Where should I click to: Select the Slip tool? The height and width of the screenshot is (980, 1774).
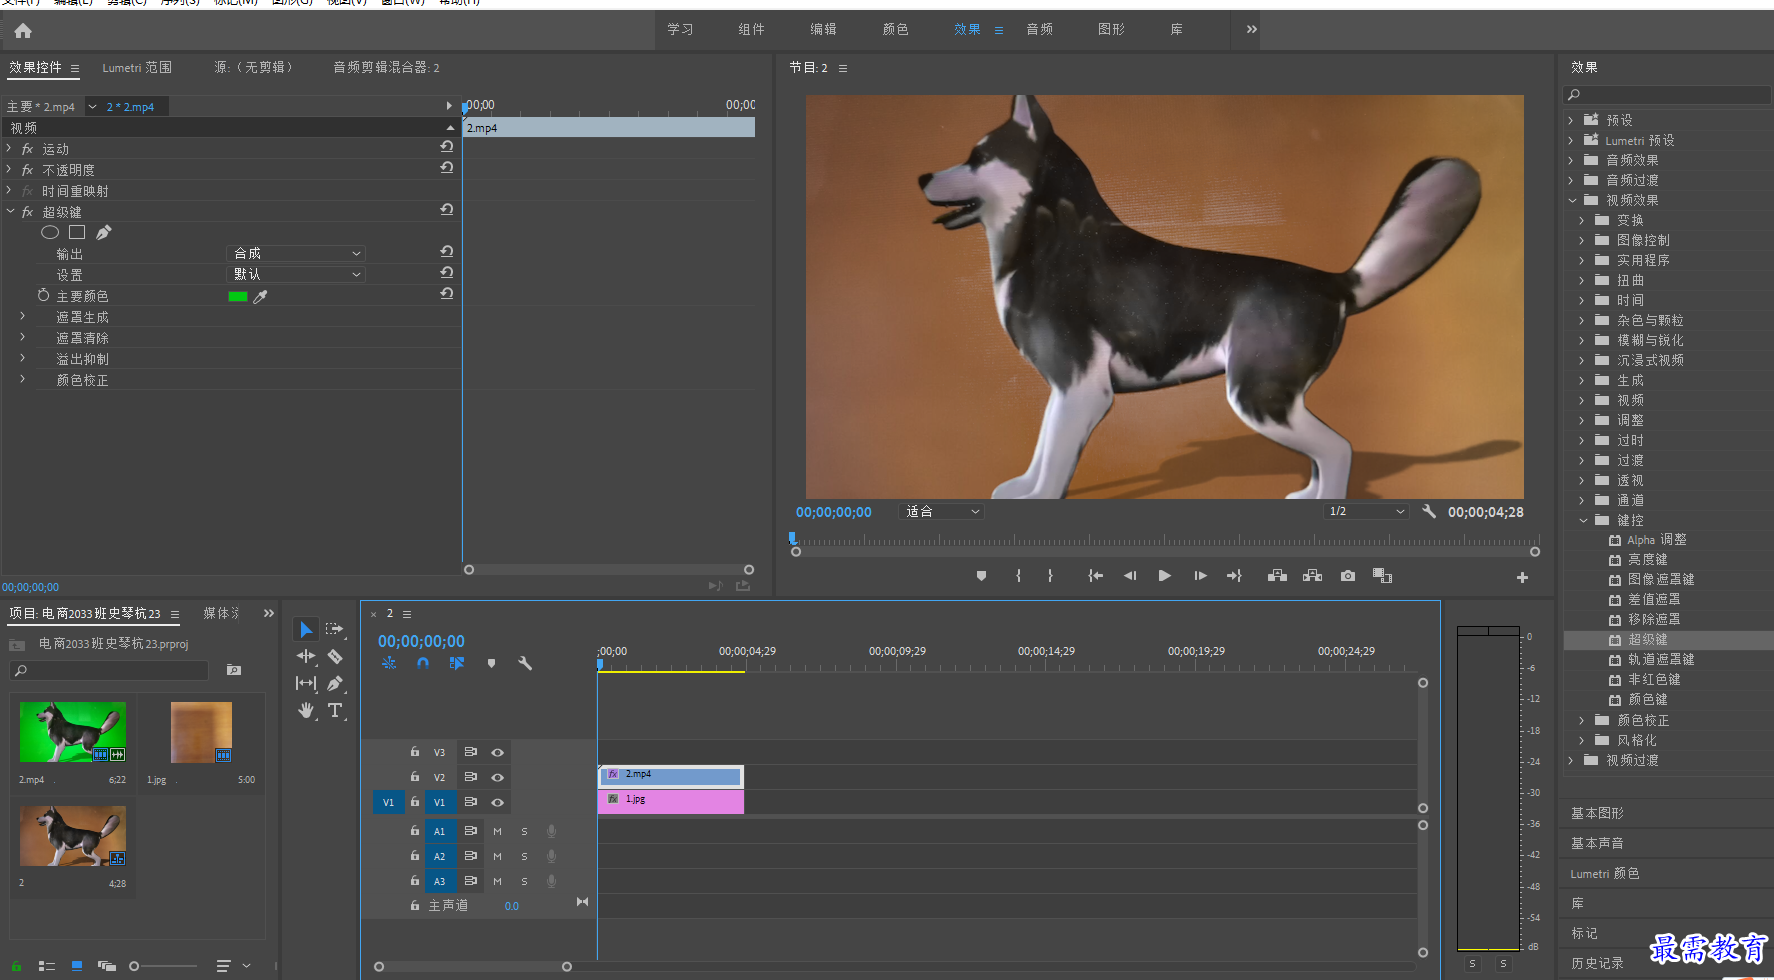click(x=306, y=683)
